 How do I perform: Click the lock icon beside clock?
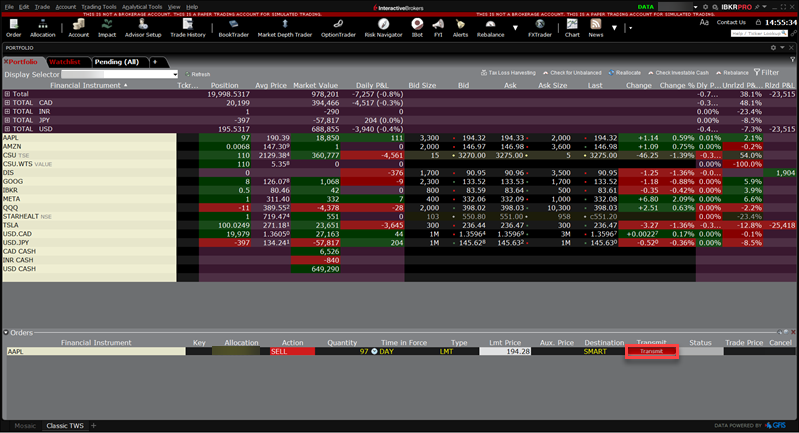758,22
